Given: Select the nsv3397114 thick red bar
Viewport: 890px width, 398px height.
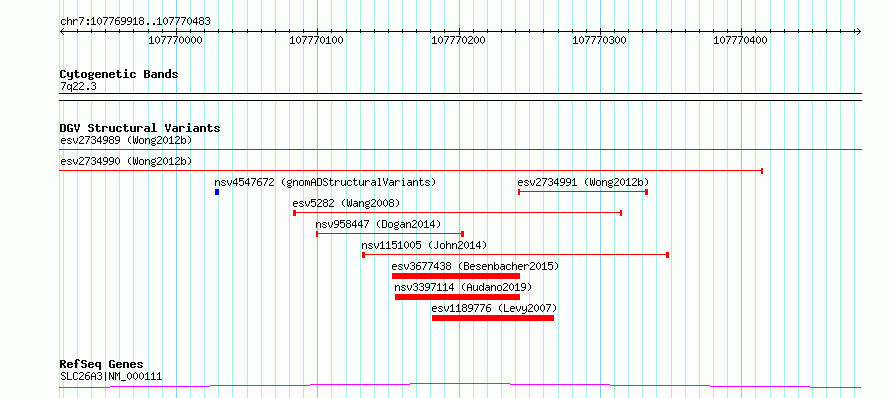Looking at the screenshot, I should pos(457,297).
